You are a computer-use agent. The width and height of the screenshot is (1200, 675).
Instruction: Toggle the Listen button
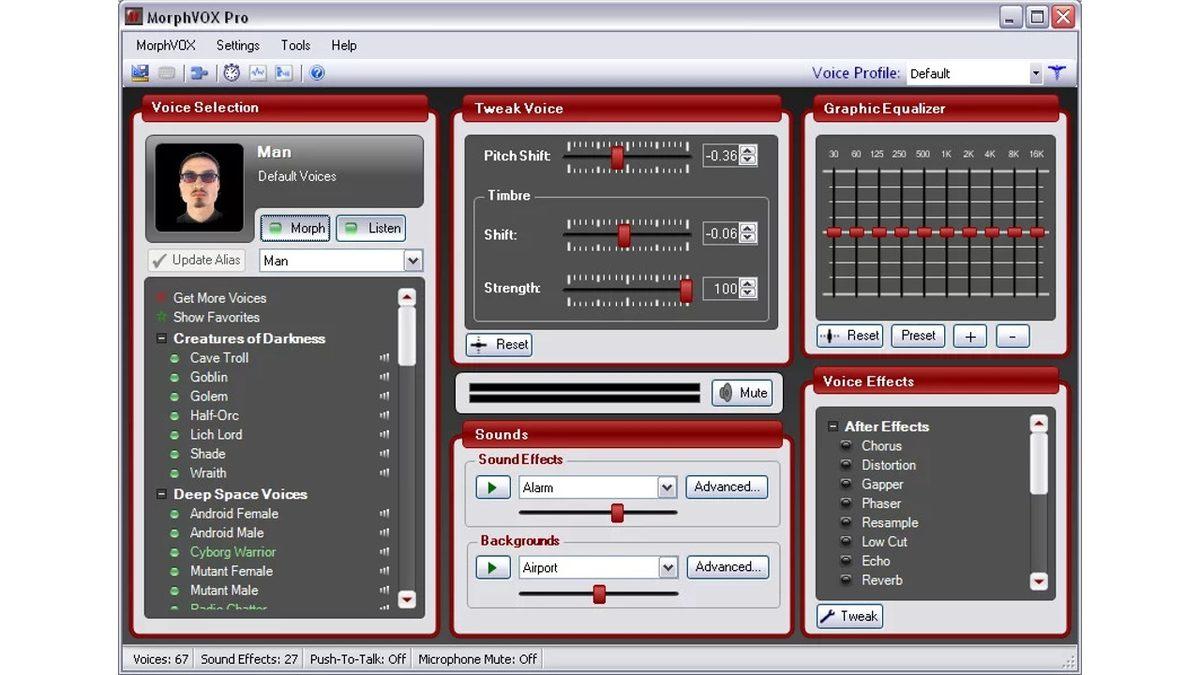tap(371, 228)
